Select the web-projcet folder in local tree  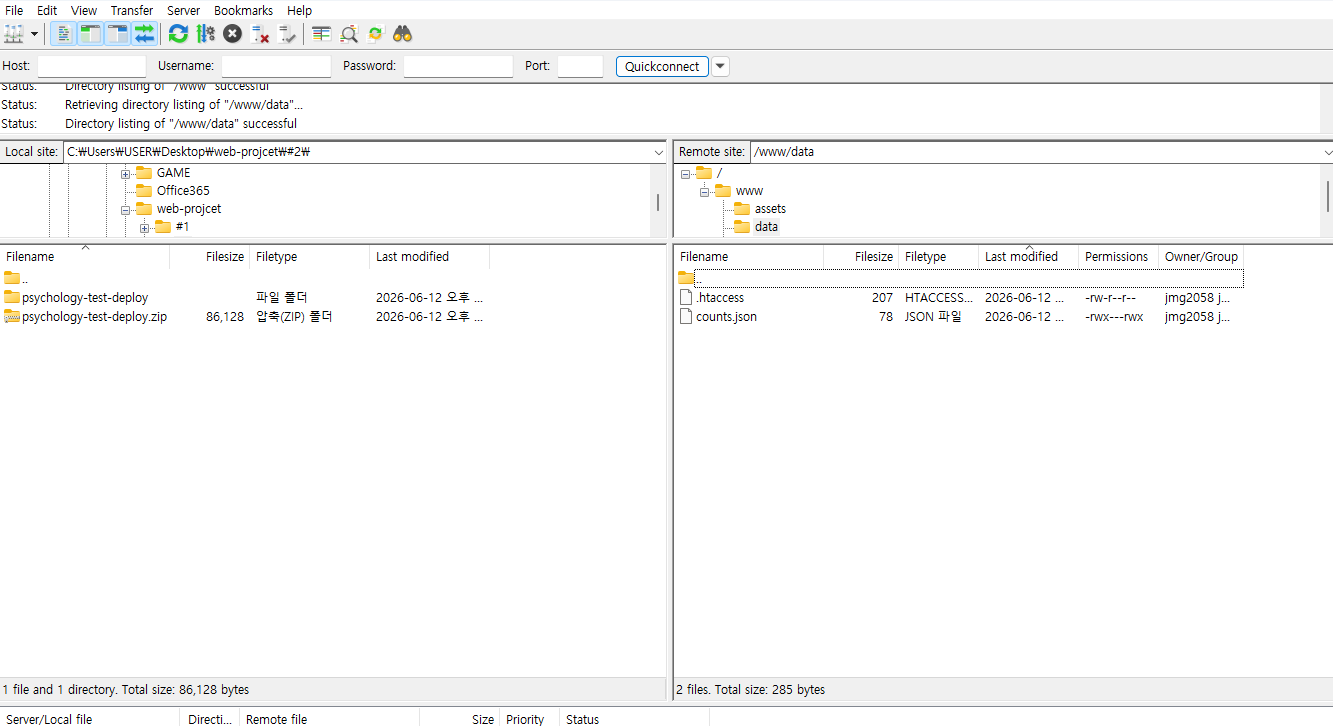[x=189, y=209]
